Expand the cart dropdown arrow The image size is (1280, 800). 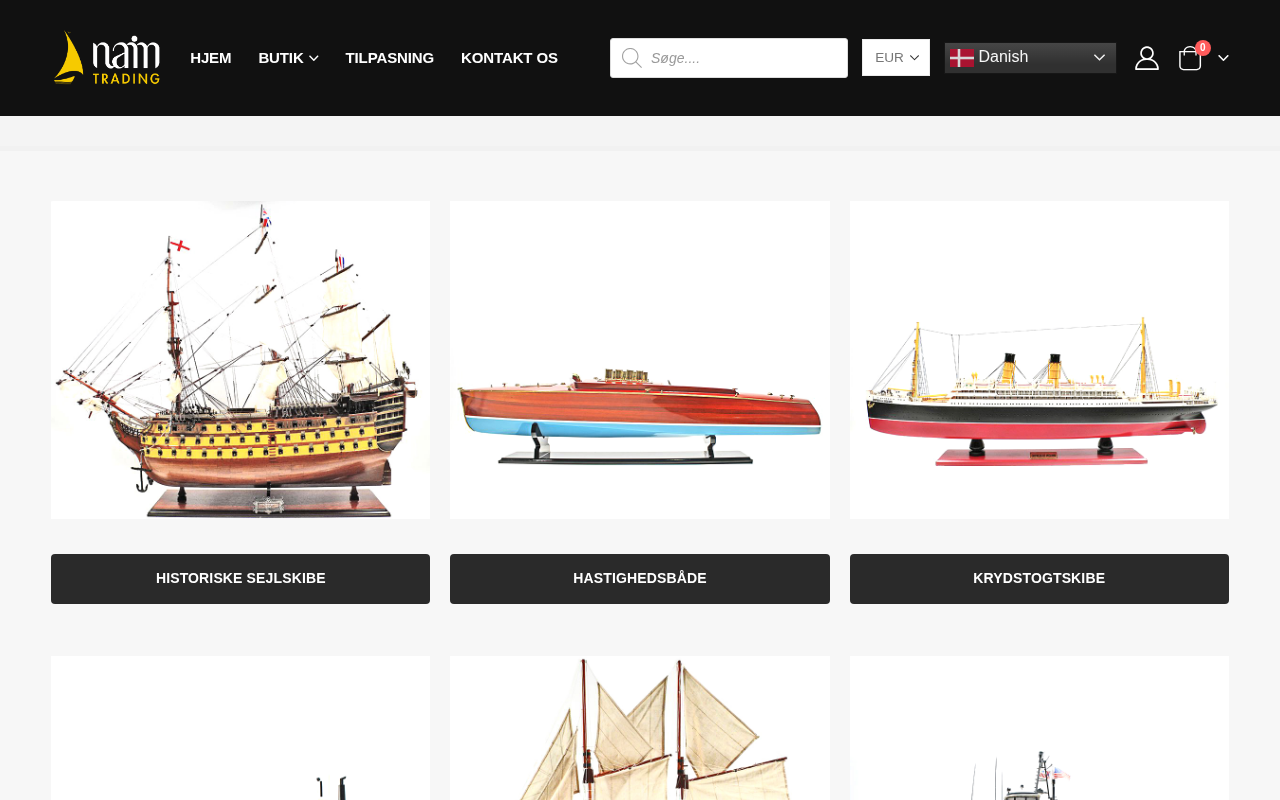1223,58
